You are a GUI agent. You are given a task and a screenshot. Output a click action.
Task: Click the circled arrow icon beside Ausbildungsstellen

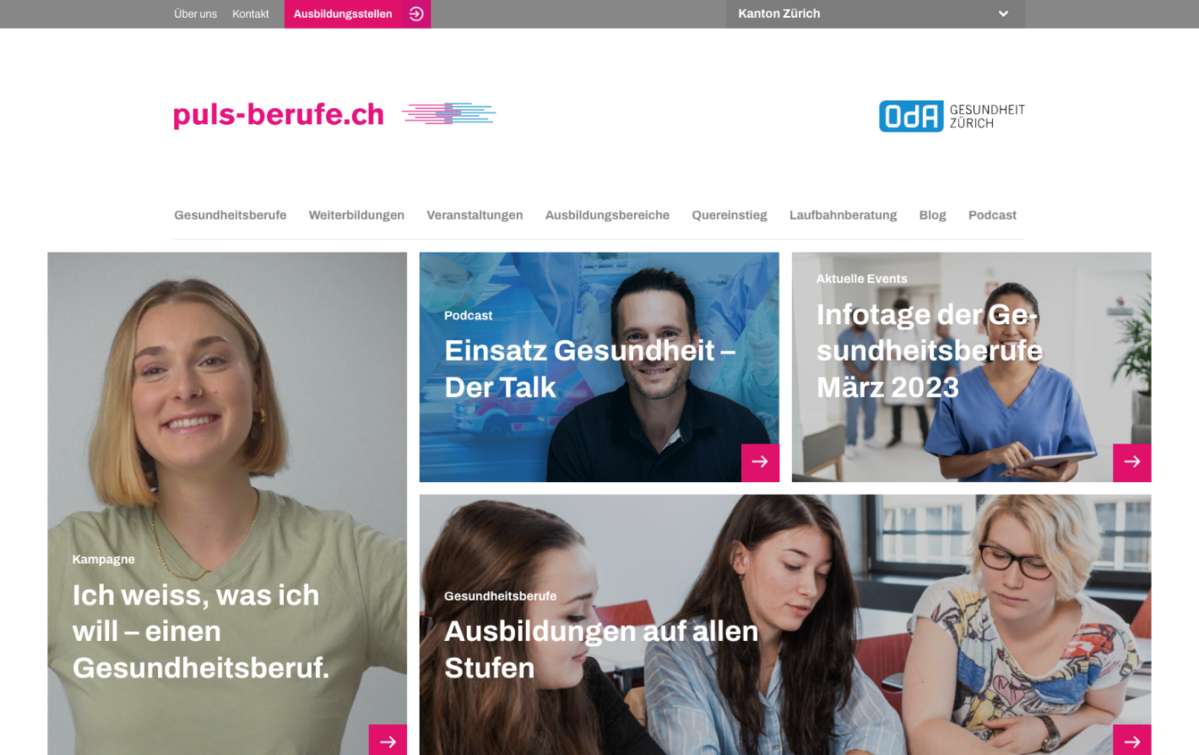point(416,14)
